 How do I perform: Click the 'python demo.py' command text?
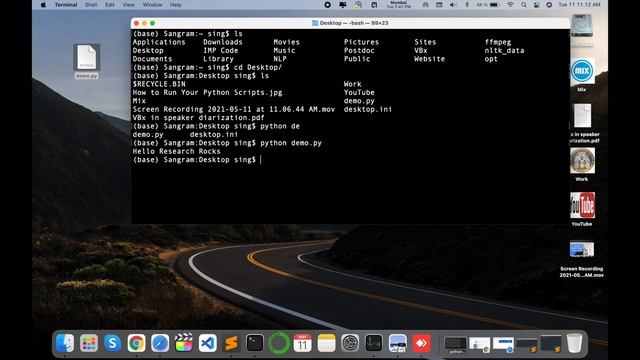pyautogui.click(x=291, y=143)
